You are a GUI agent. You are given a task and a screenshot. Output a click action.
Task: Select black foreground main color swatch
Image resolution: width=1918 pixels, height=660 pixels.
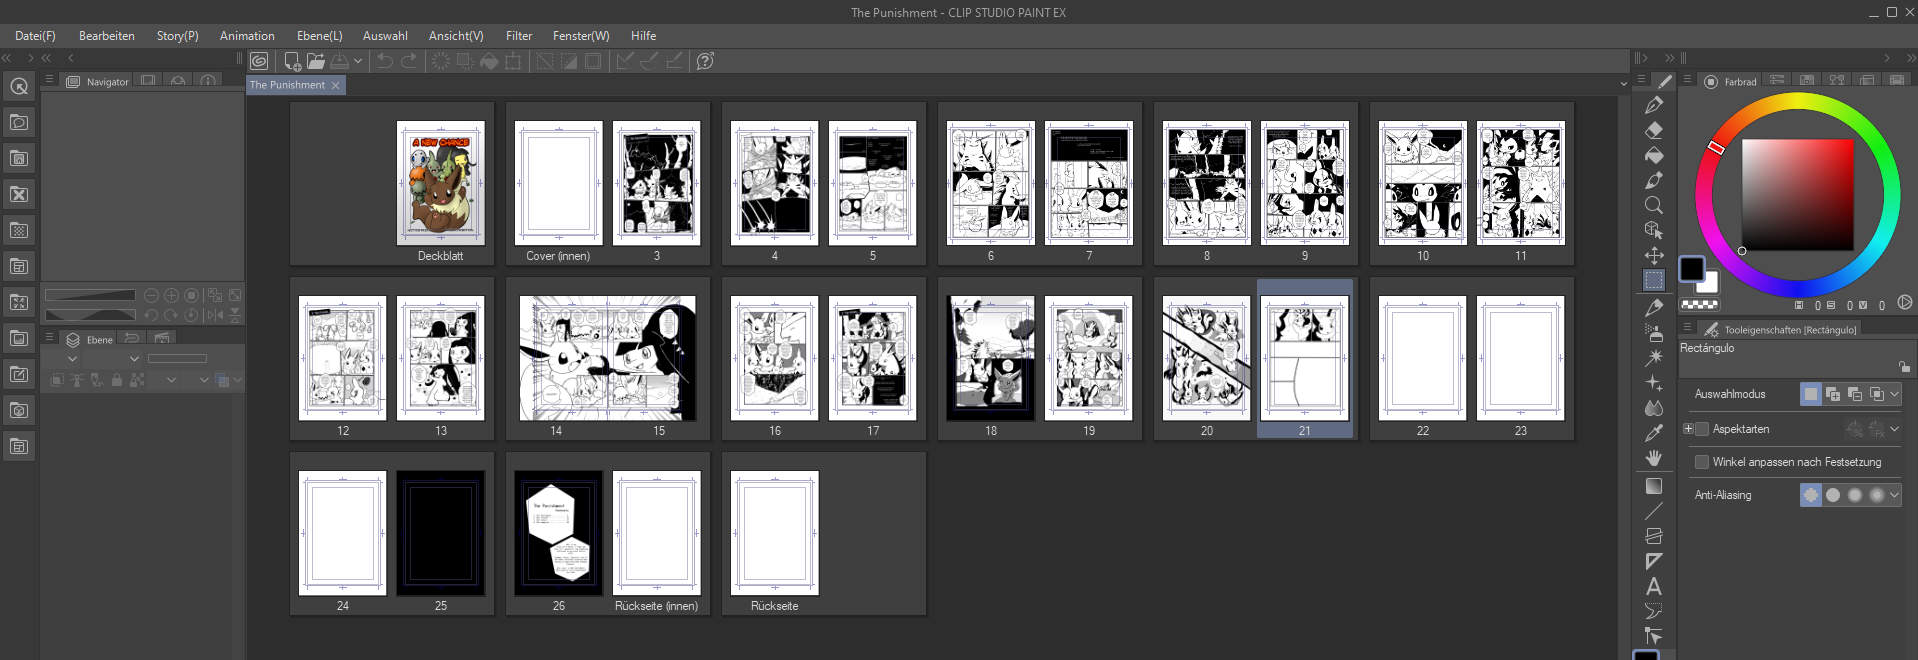tap(1691, 268)
